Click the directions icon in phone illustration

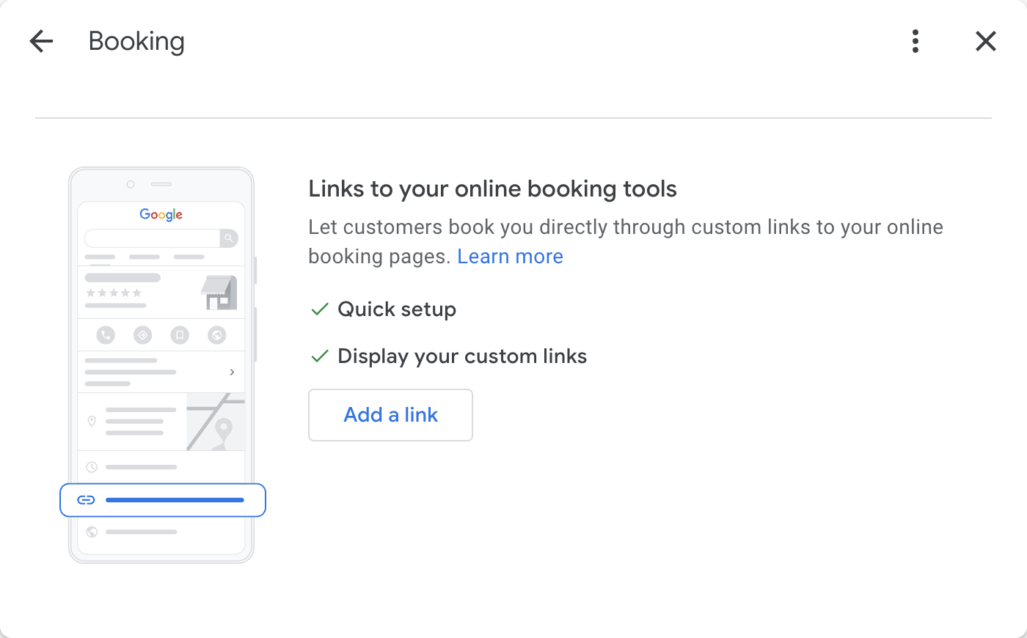142,335
